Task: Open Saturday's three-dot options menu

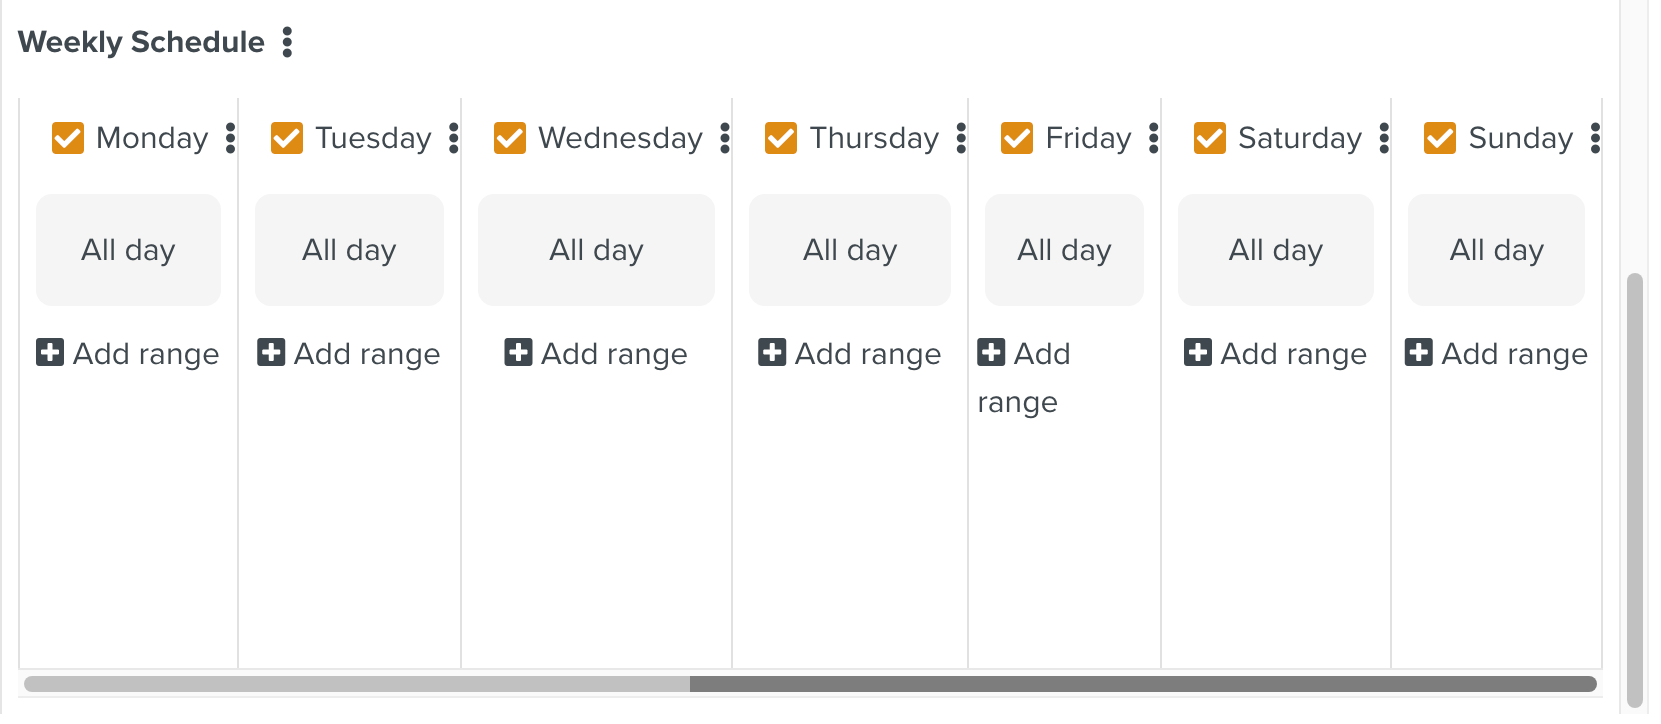Action: click(x=1384, y=138)
